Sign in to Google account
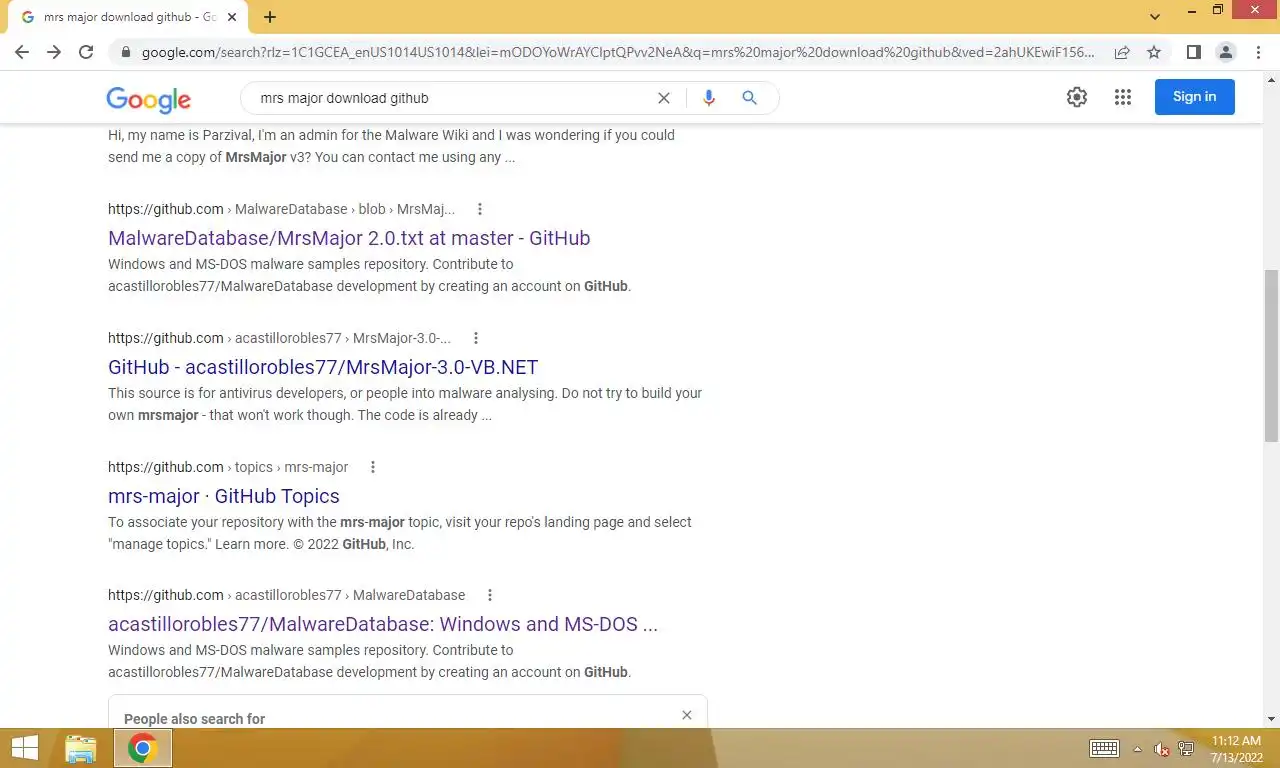The height and width of the screenshot is (768, 1280). click(x=1195, y=97)
